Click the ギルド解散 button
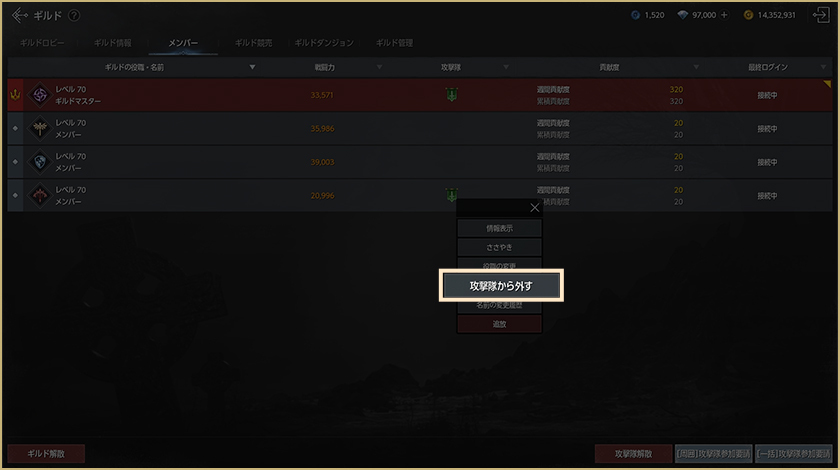This screenshot has height=470, width=840. [x=46, y=453]
